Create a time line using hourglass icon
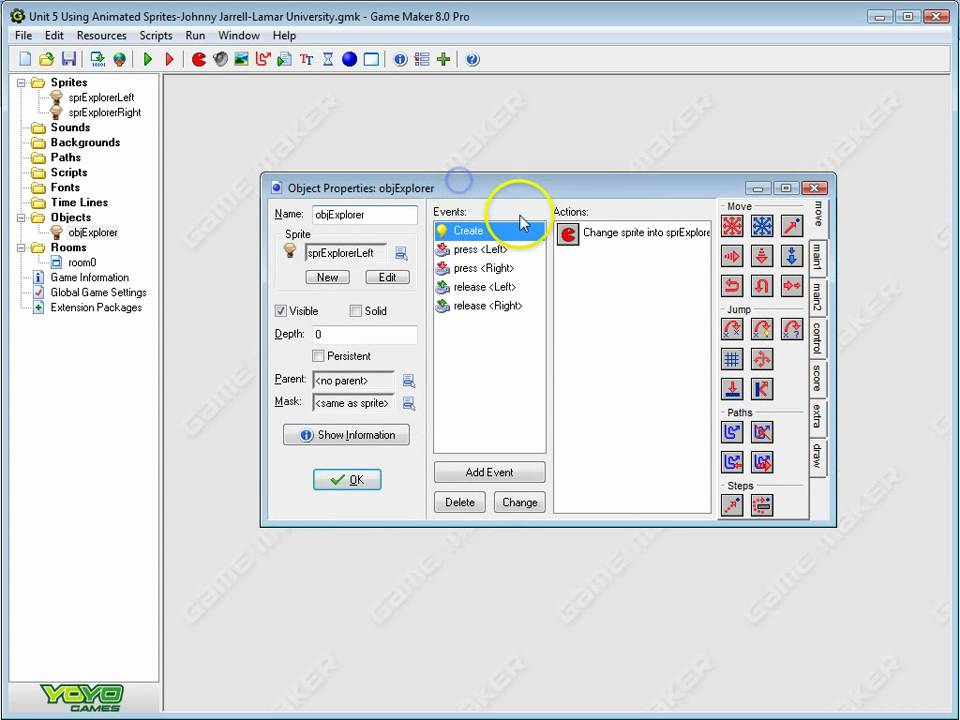 pyautogui.click(x=328, y=59)
